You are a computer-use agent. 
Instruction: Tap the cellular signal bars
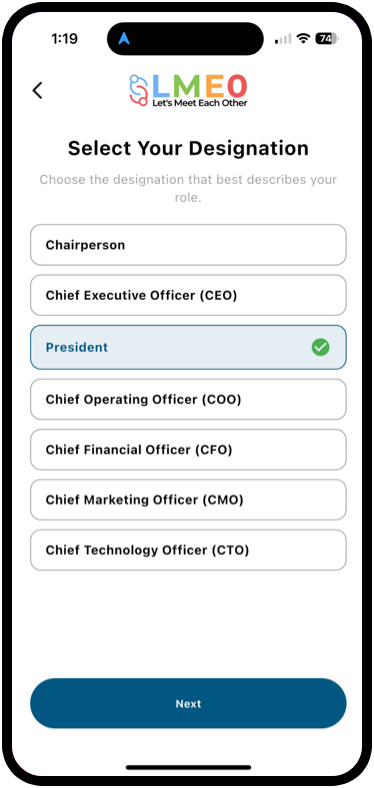[x=284, y=39]
